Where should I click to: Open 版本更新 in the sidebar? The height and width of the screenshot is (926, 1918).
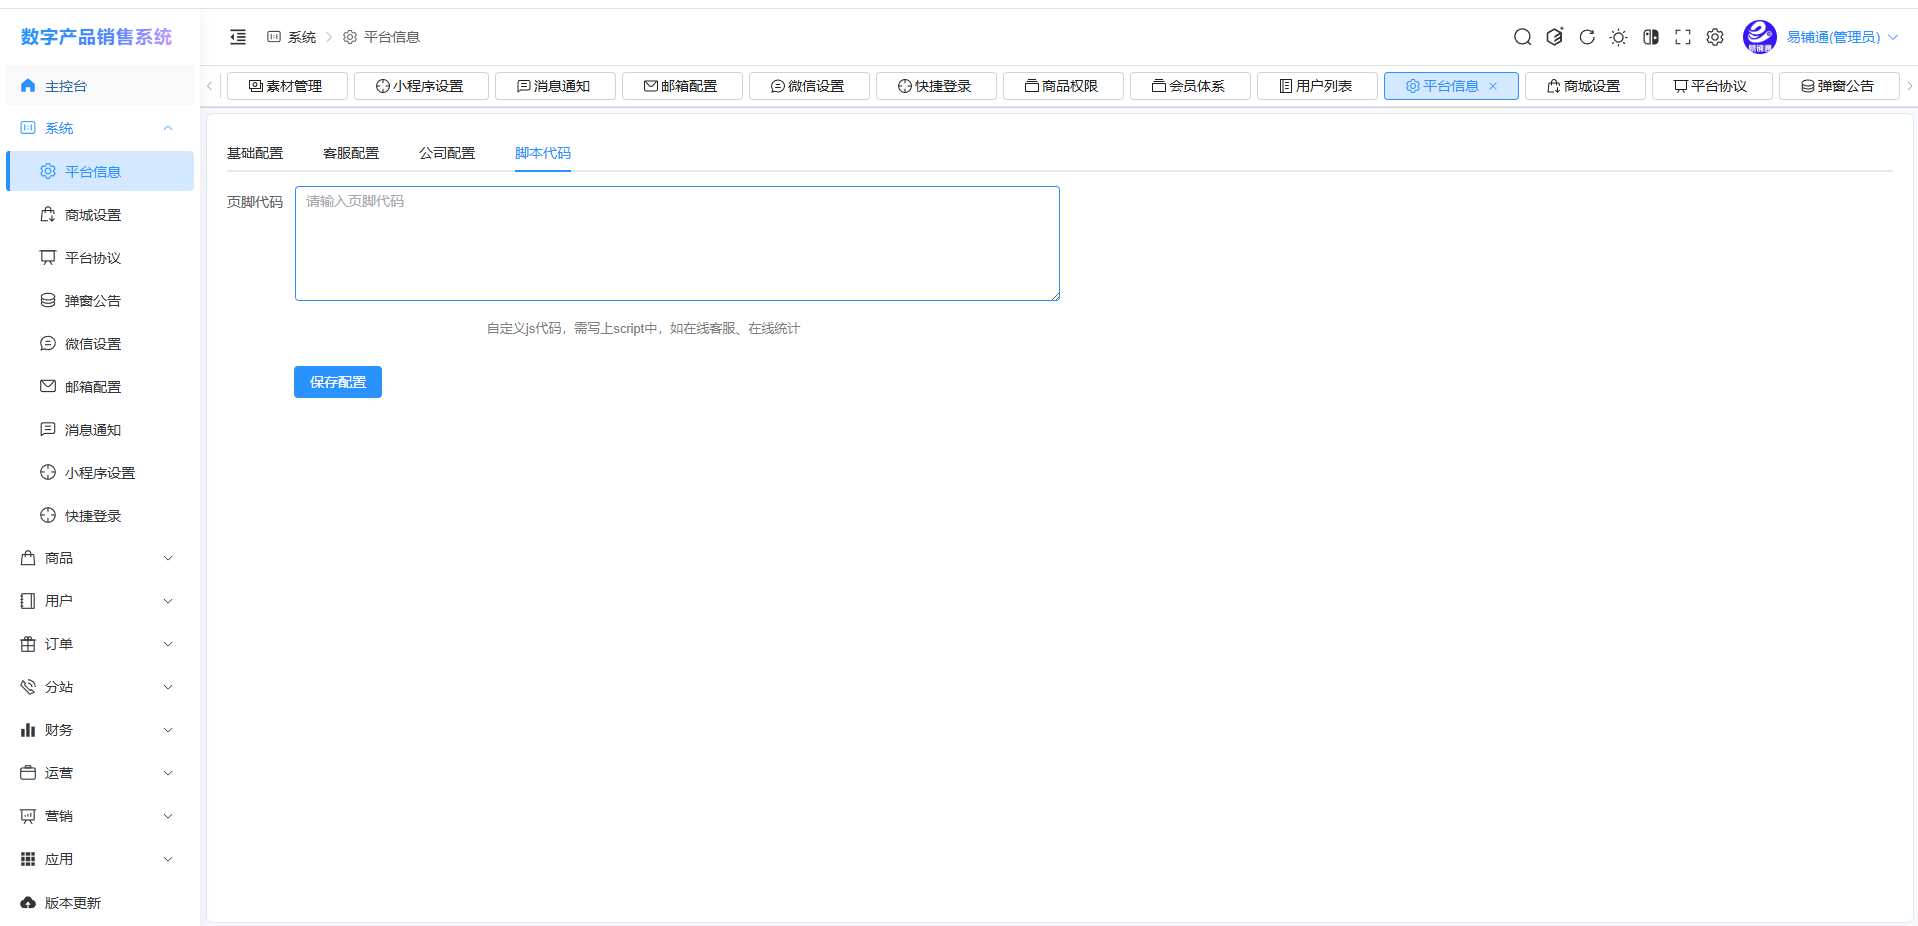73,903
